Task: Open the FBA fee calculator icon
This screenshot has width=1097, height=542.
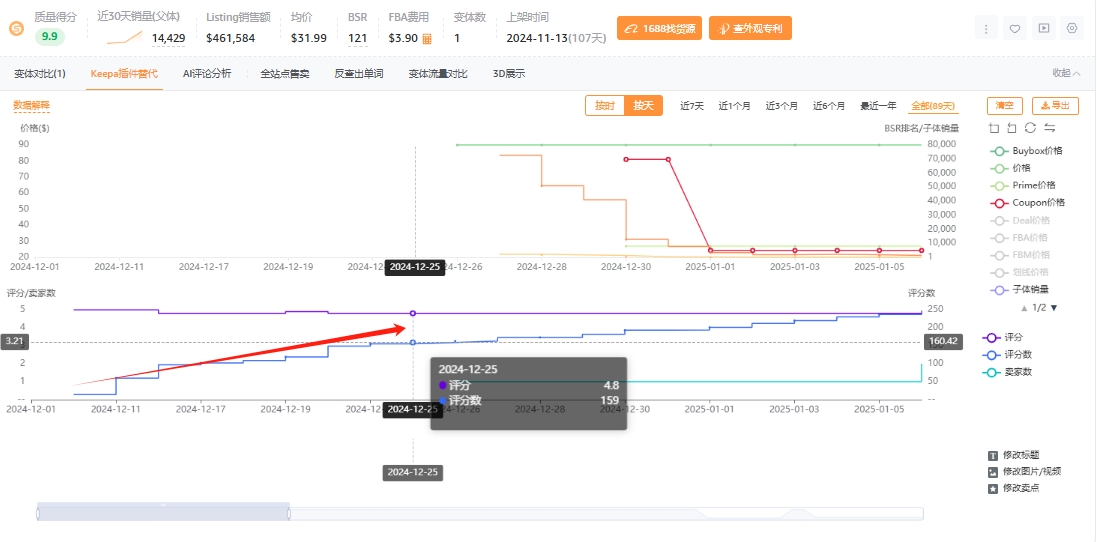Action: (x=427, y=38)
